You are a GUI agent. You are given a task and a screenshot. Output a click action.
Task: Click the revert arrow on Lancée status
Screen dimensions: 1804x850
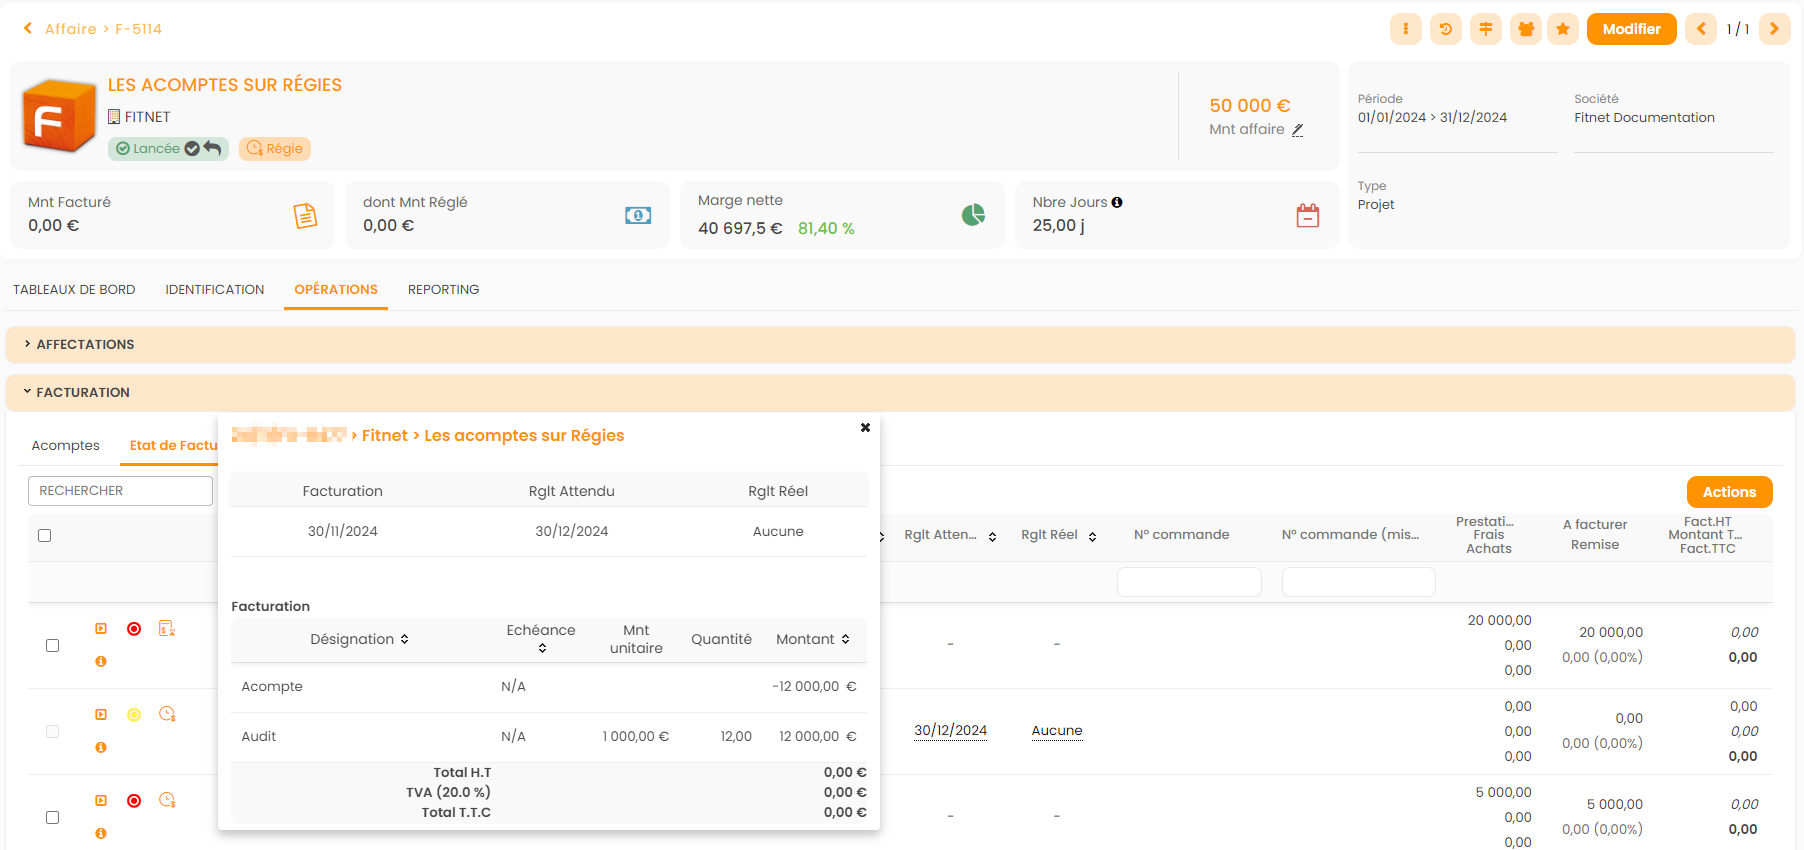213,148
